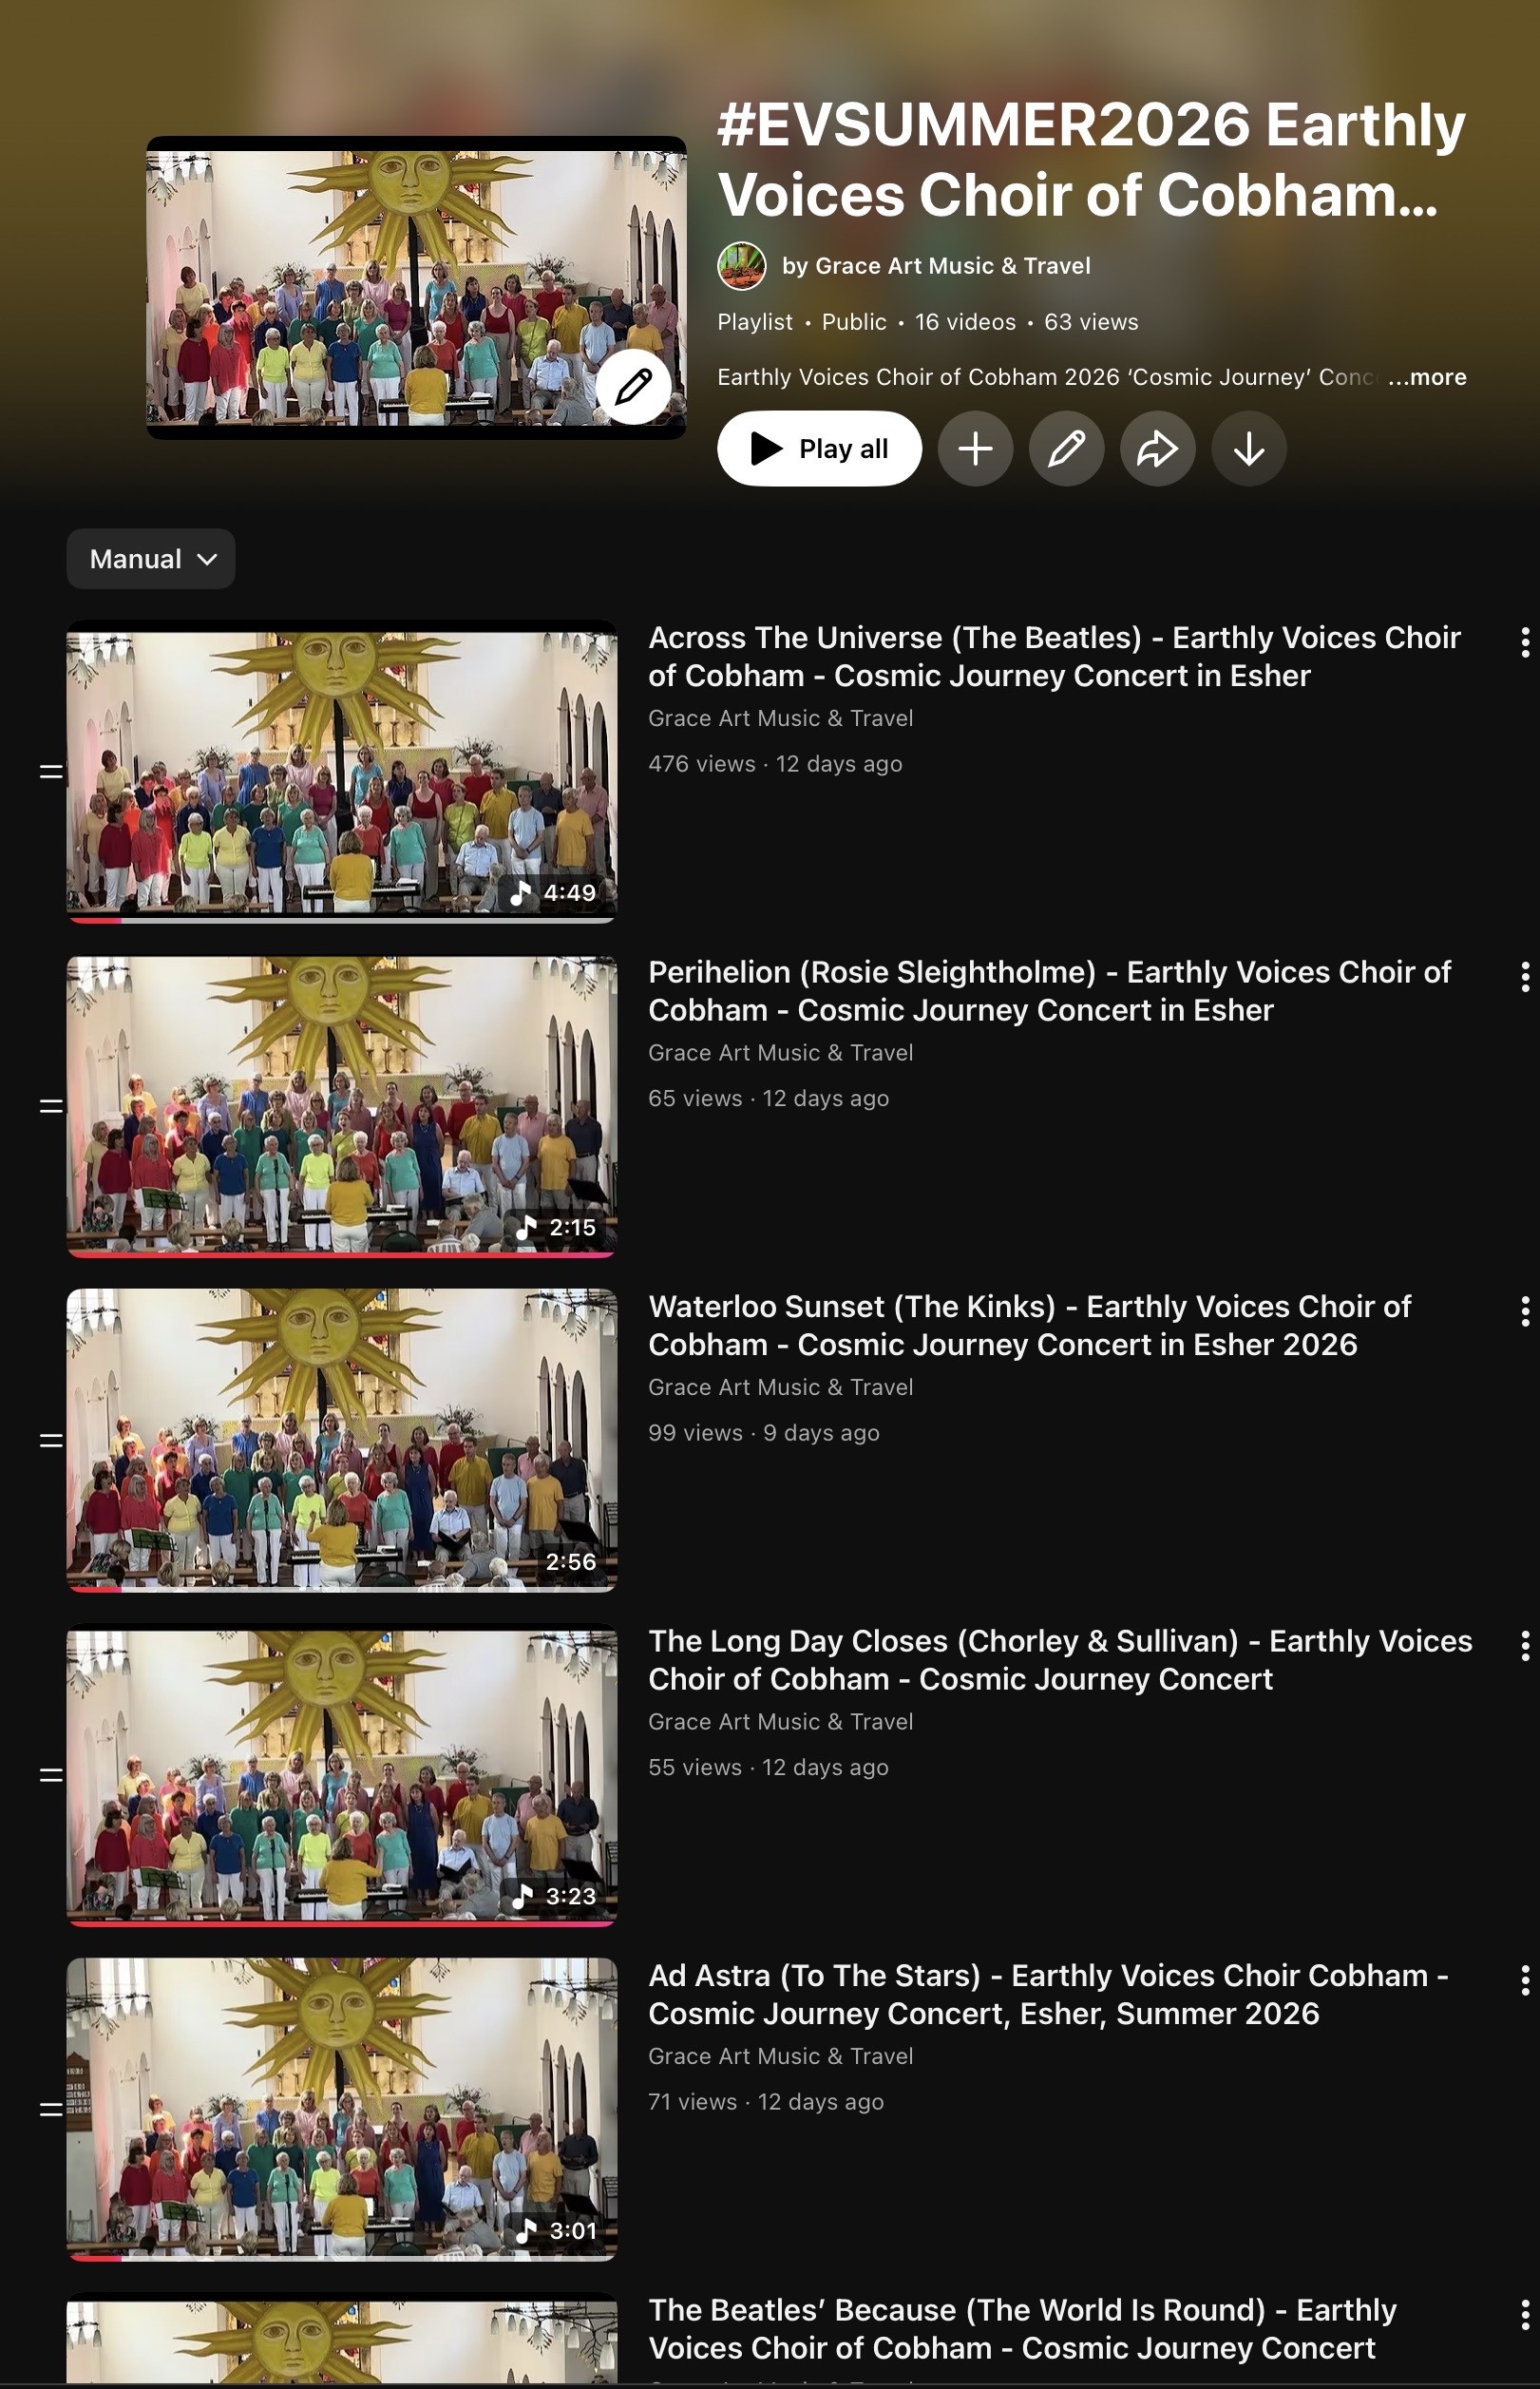The width and height of the screenshot is (1540, 2389).
Task: Open options menu for The Long Day Closes
Action: (x=1524, y=1646)
